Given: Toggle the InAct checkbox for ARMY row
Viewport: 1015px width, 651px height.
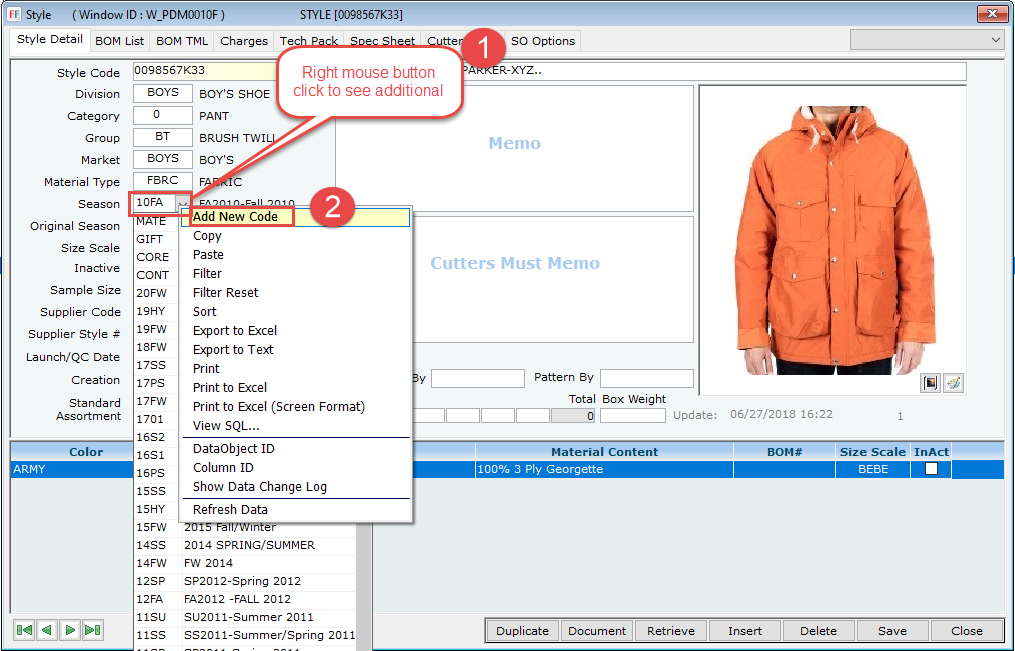Looking at the screenshot, I should pyautogui.click(x=931, y=469).
